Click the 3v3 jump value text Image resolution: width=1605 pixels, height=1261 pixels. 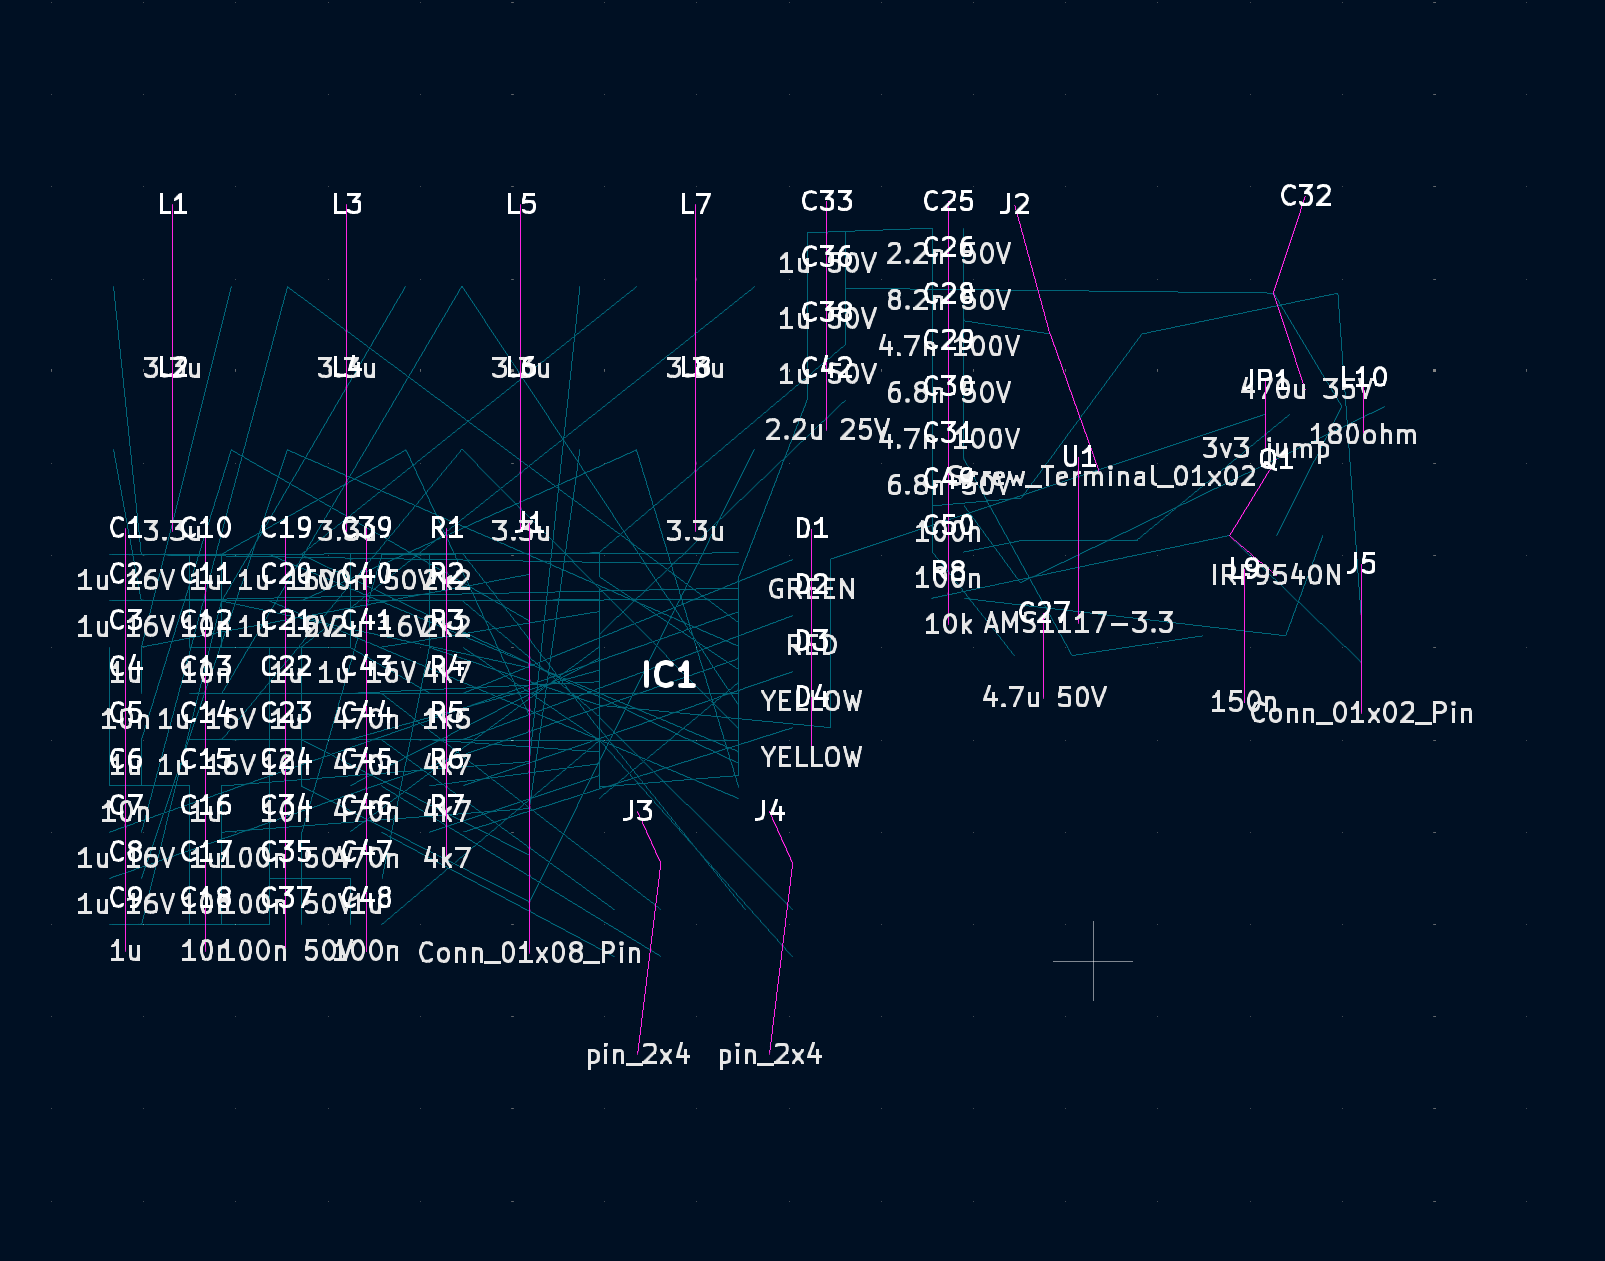coord(1266,449)
